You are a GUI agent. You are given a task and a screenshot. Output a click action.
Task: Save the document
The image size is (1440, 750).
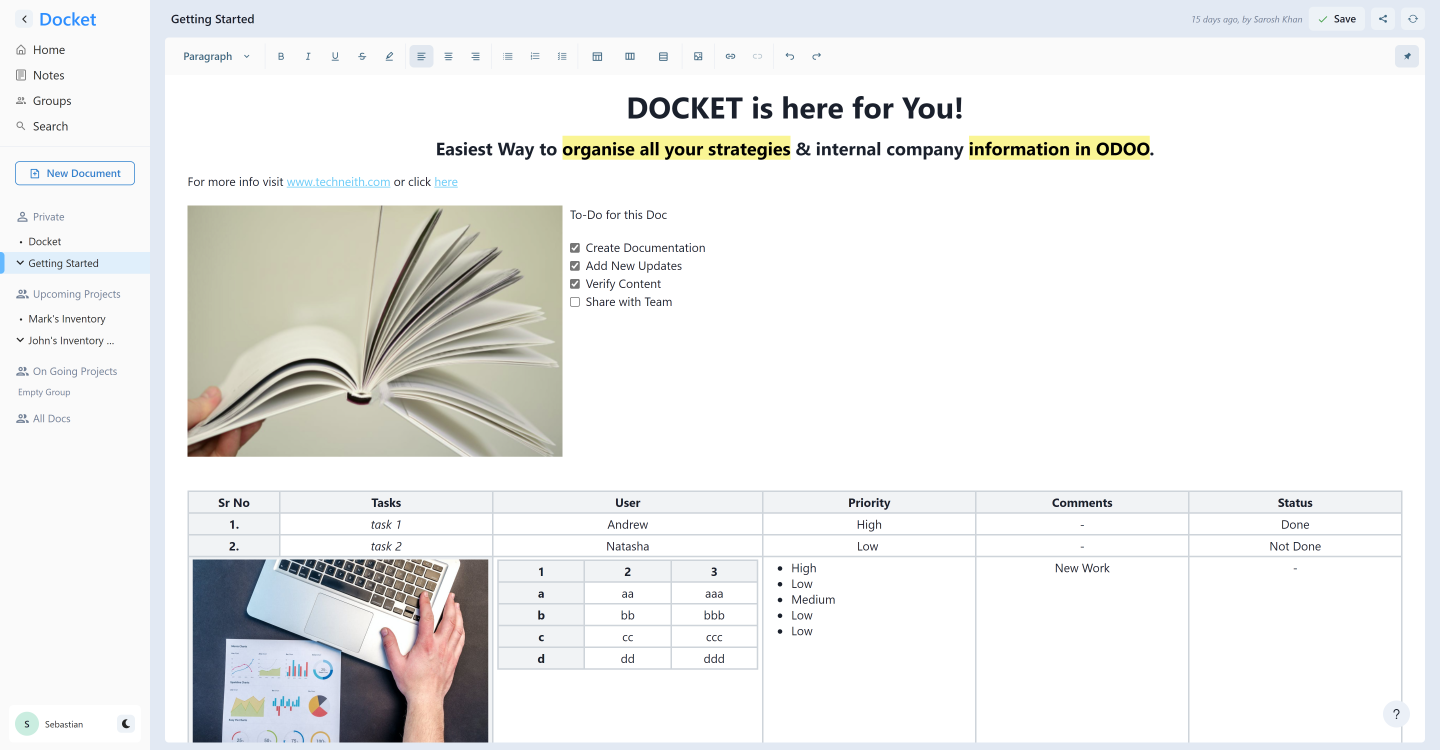click(1337, 19)
